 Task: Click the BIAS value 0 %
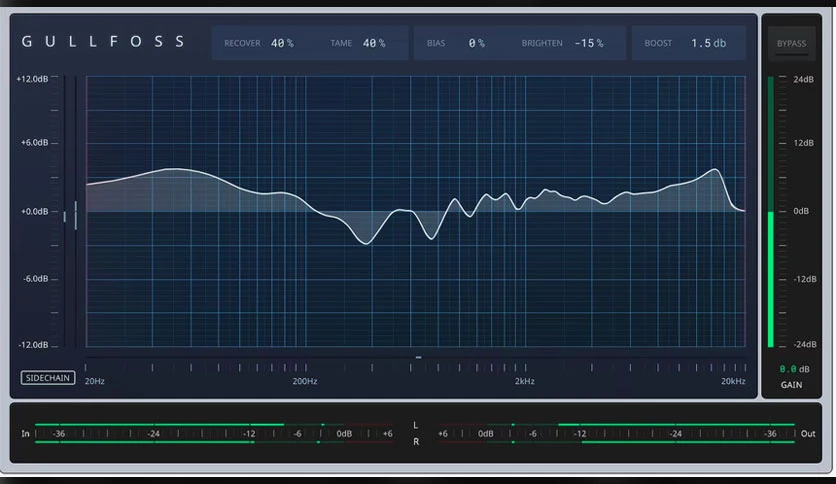point(477,43)
